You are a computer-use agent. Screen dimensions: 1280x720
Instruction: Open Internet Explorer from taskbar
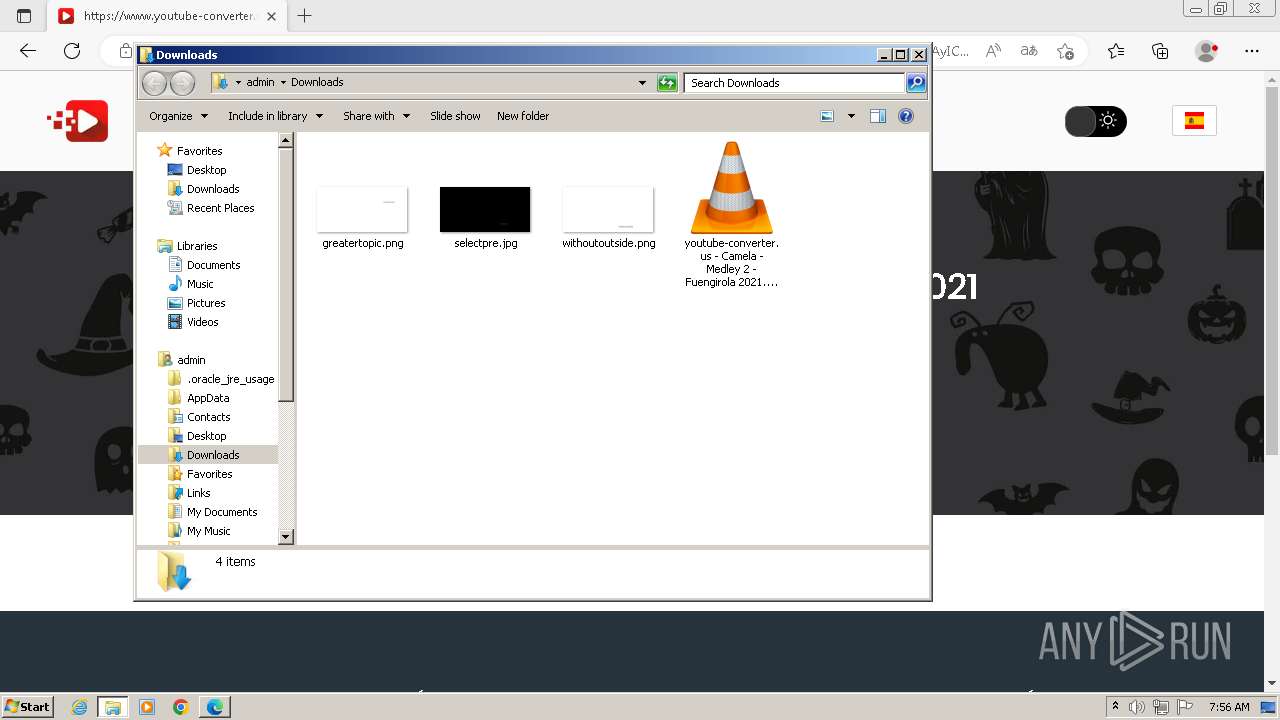point(80,707)
